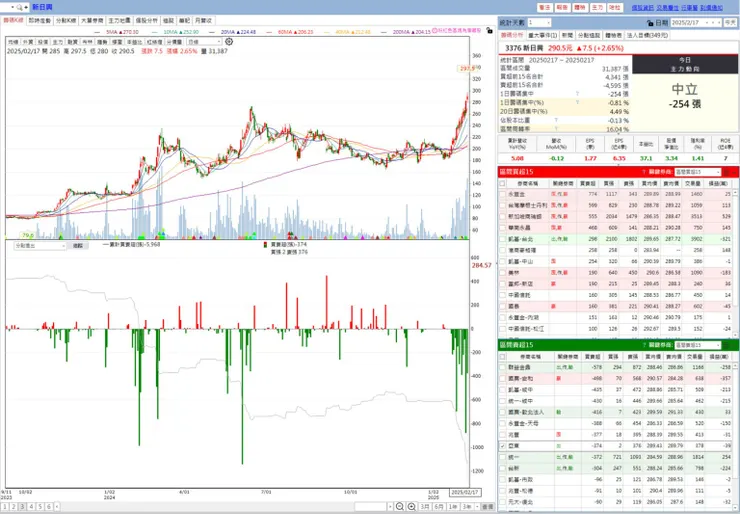Switch to the 分點K線 tab
The height and width of the screenshot is (514, 740).
pyautogui.click(x=65, y=21)
